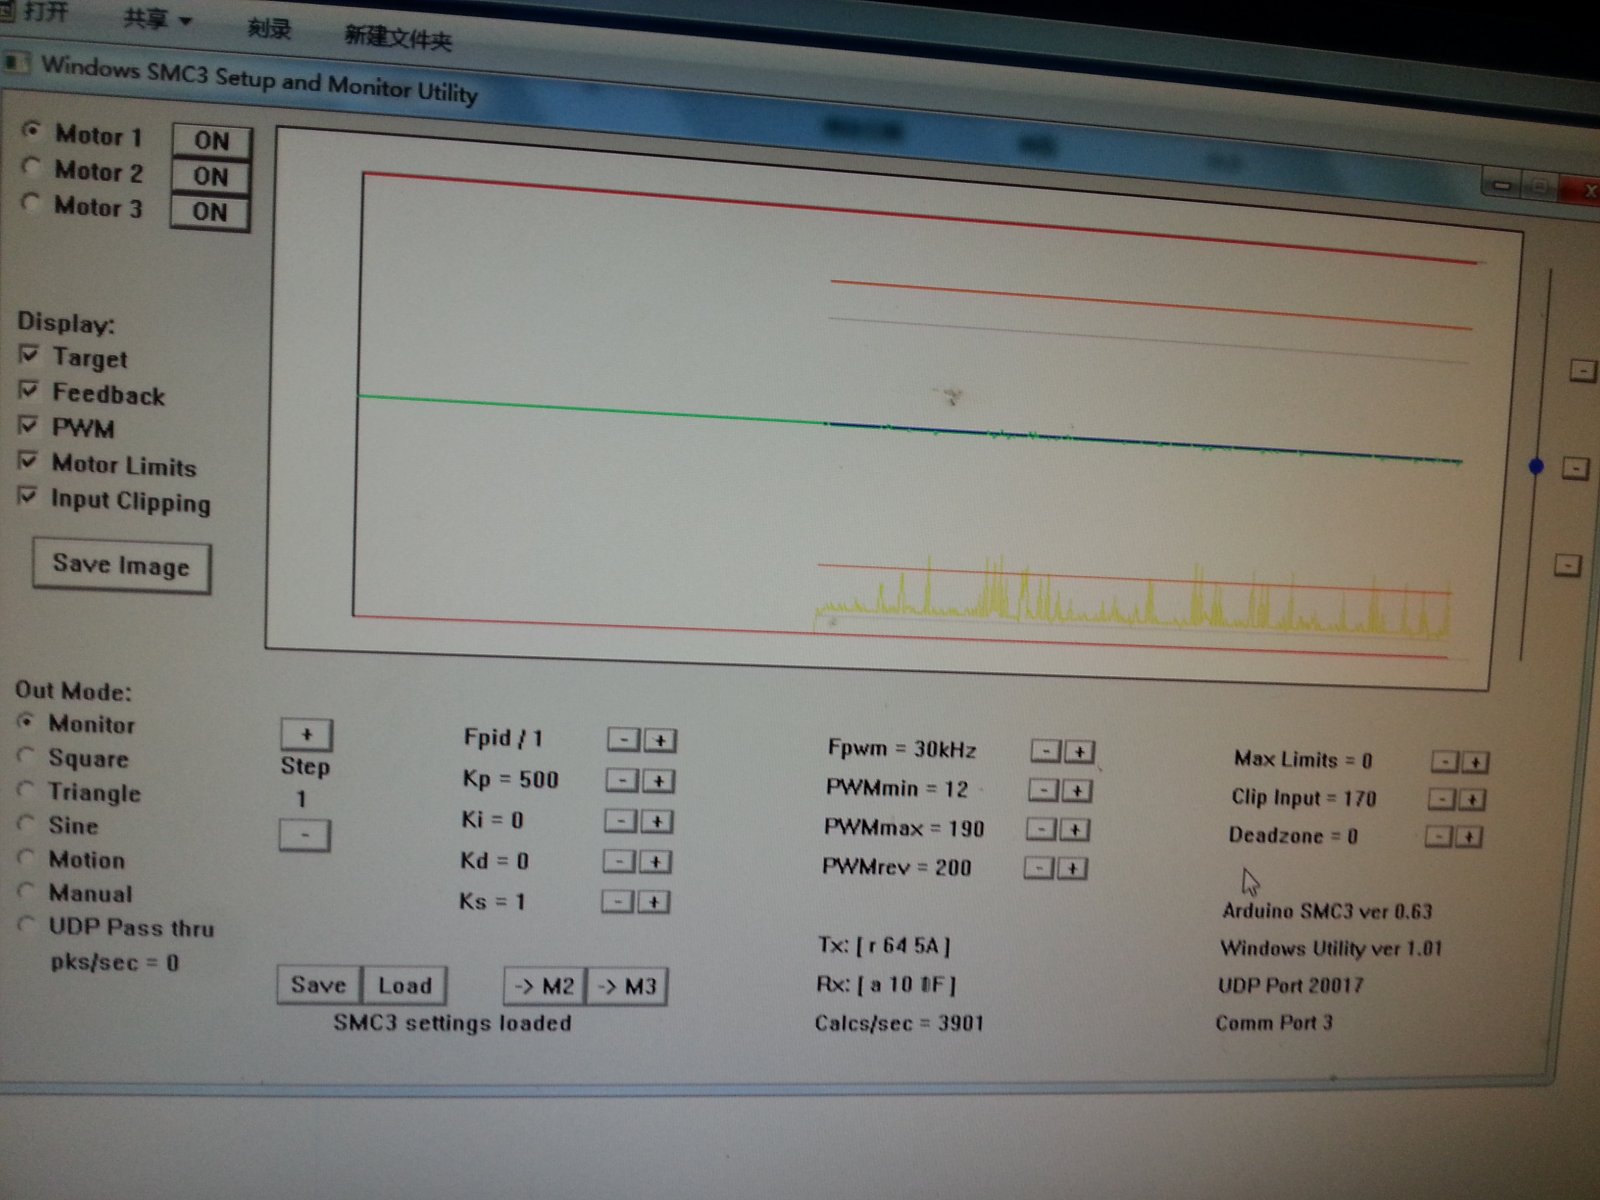Copy settings to Motor 2 with -> M2
Image resolution: width=1600 pixels, height=1200 pixels.
544,987
